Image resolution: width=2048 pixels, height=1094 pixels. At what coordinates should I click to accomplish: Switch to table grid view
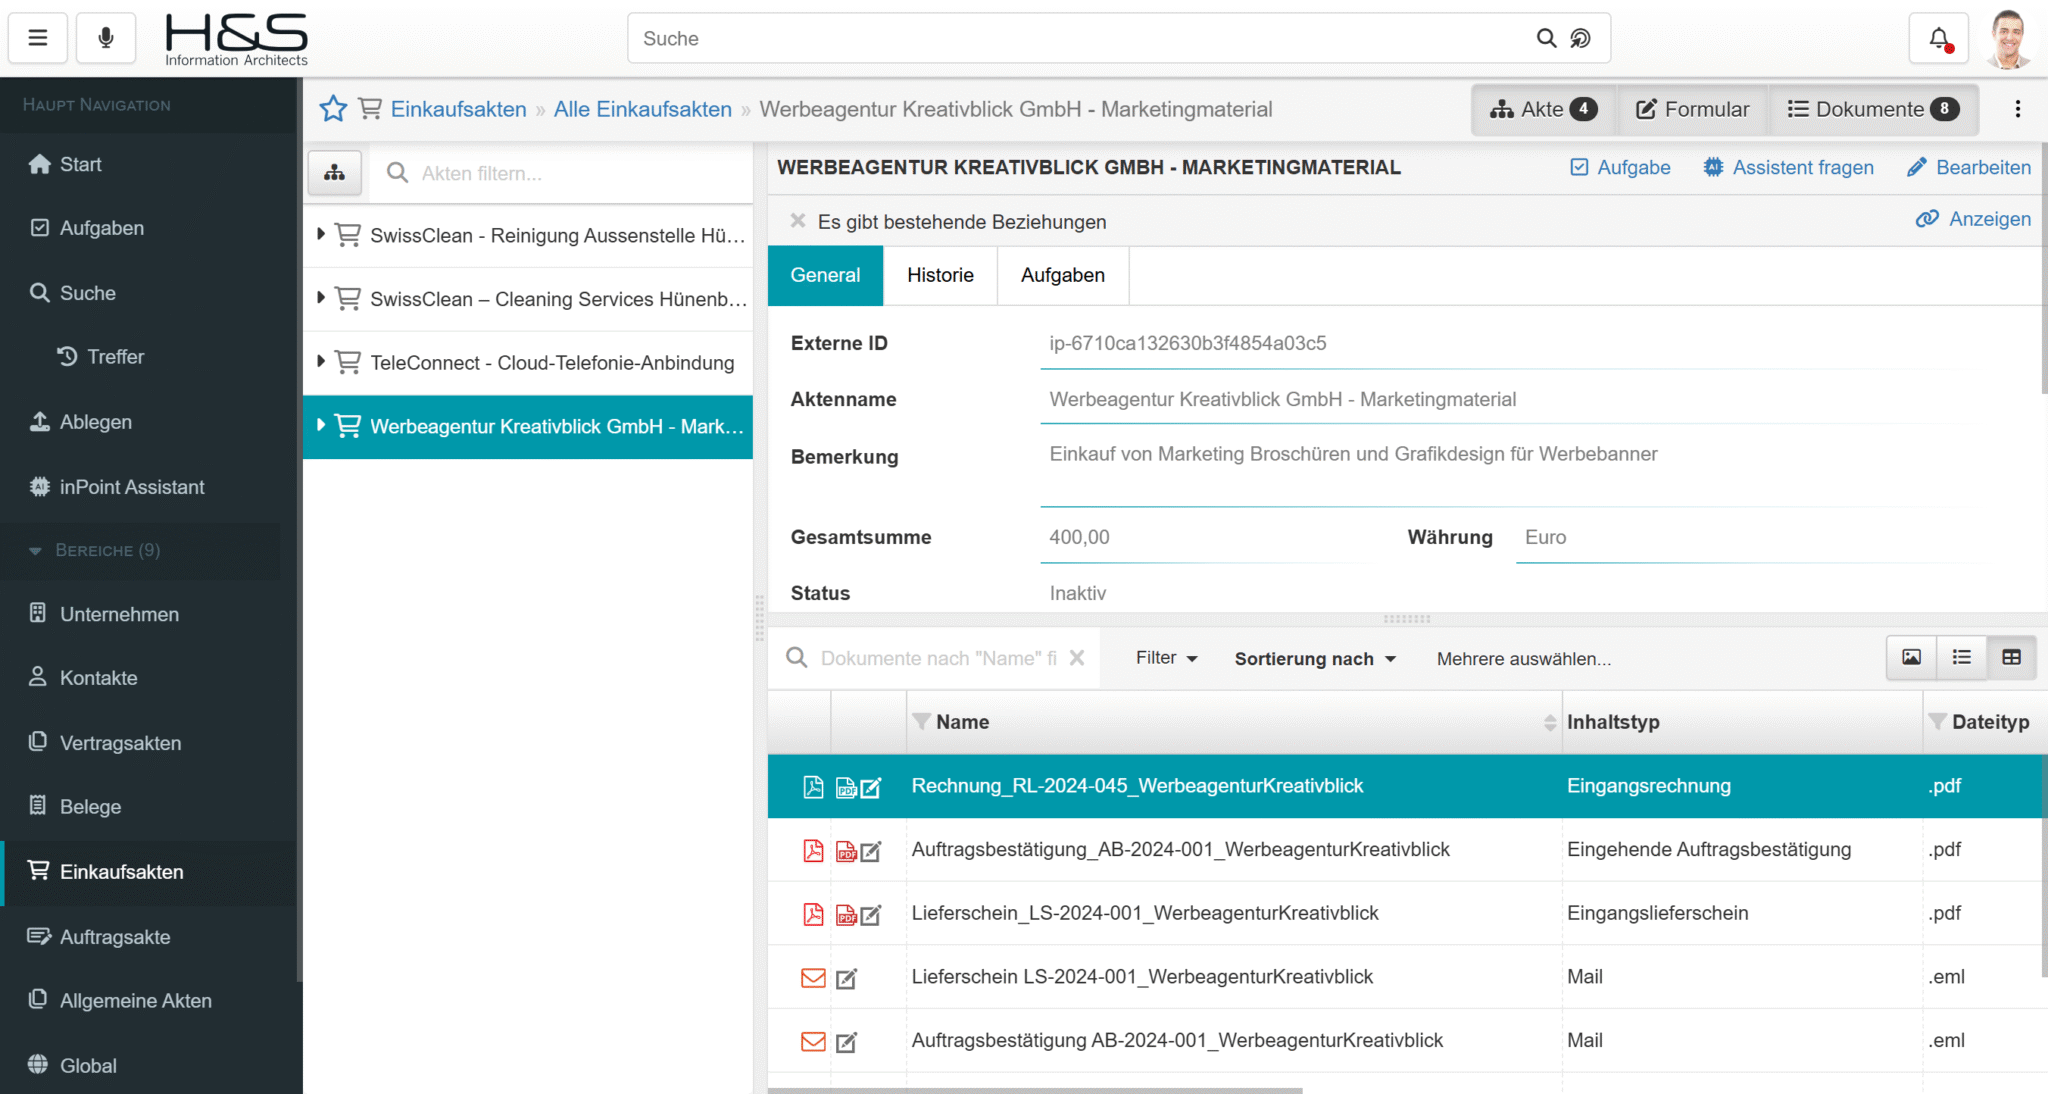pyautogui.click(x=2011, y=657)
